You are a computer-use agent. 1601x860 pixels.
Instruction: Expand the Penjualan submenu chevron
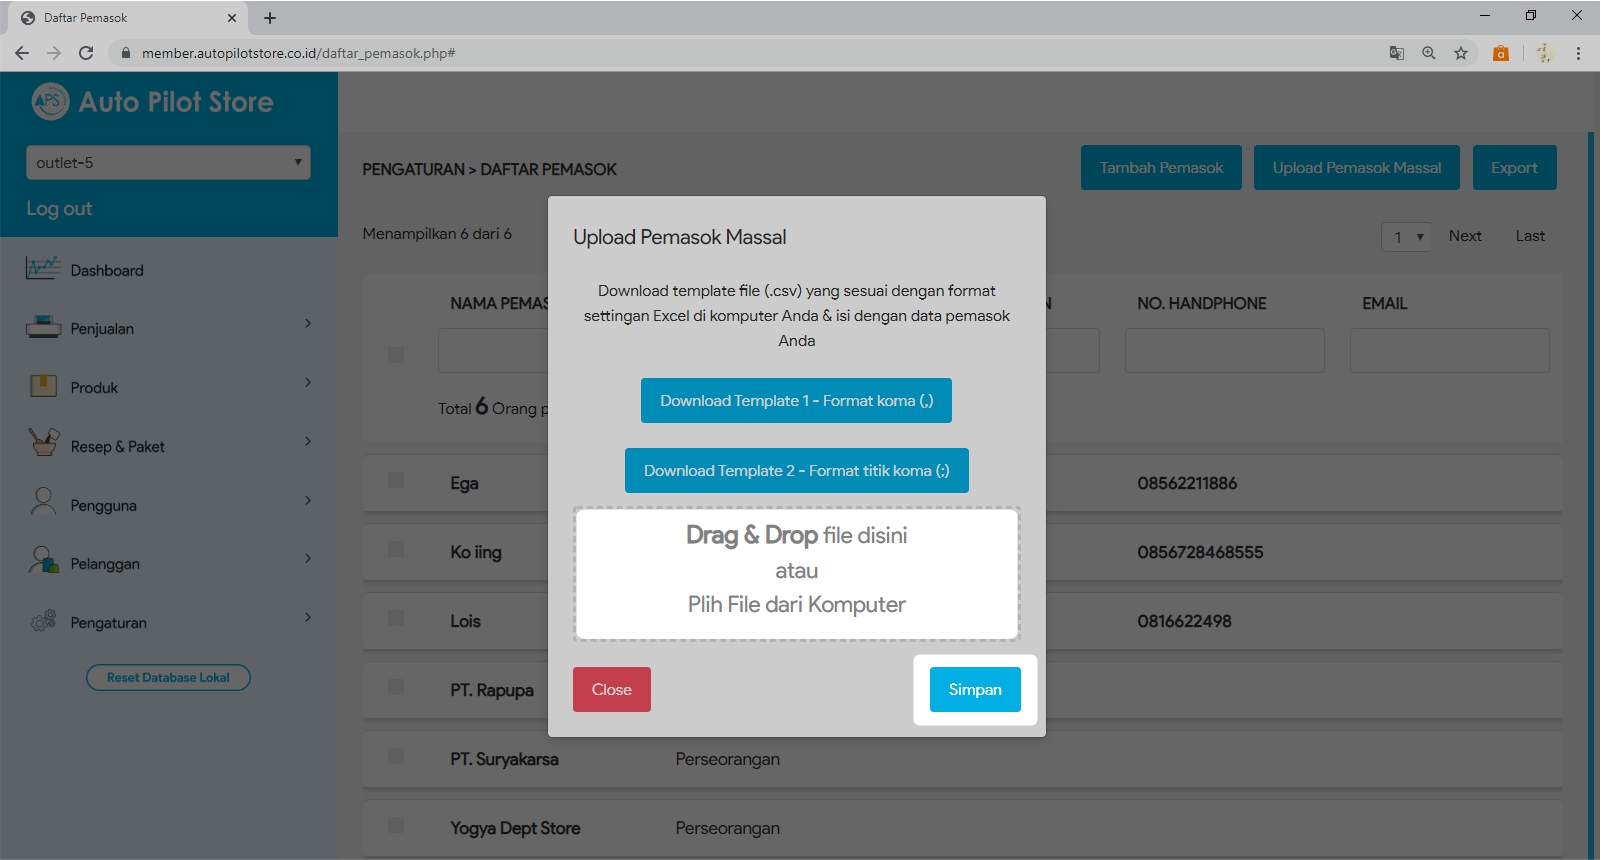click(x=307, y=324)
